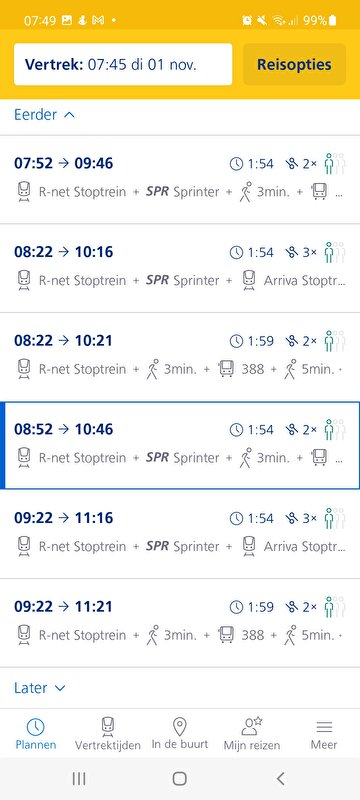Open Reisopties travel options
Viewport: 360px width, 800px height.
click(x=294, y=65)
